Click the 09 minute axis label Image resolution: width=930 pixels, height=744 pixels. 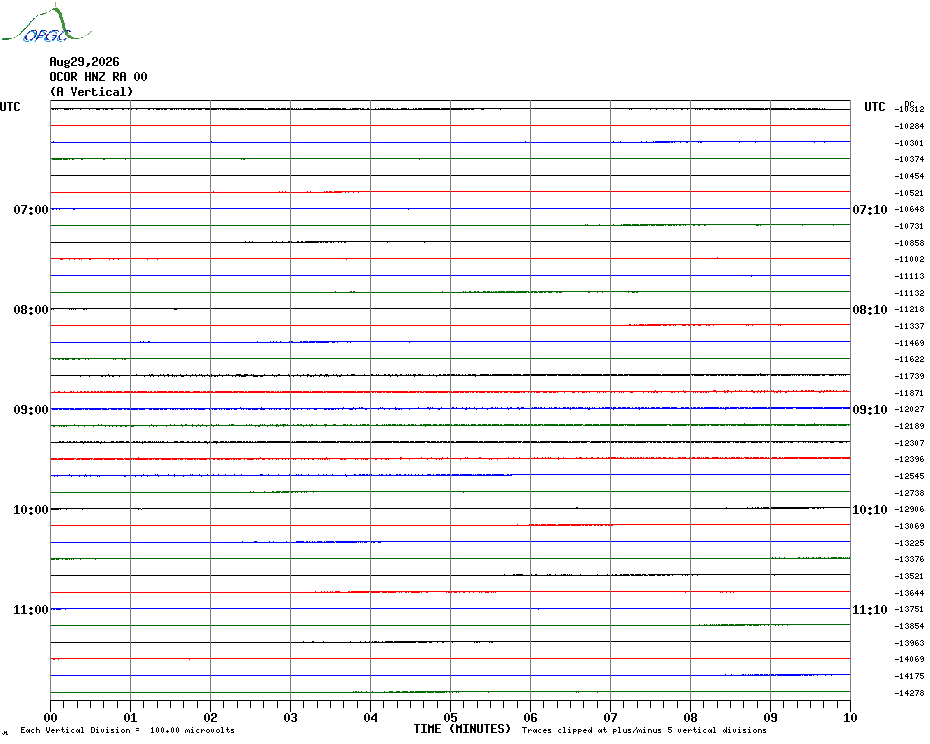pos(770,717)
